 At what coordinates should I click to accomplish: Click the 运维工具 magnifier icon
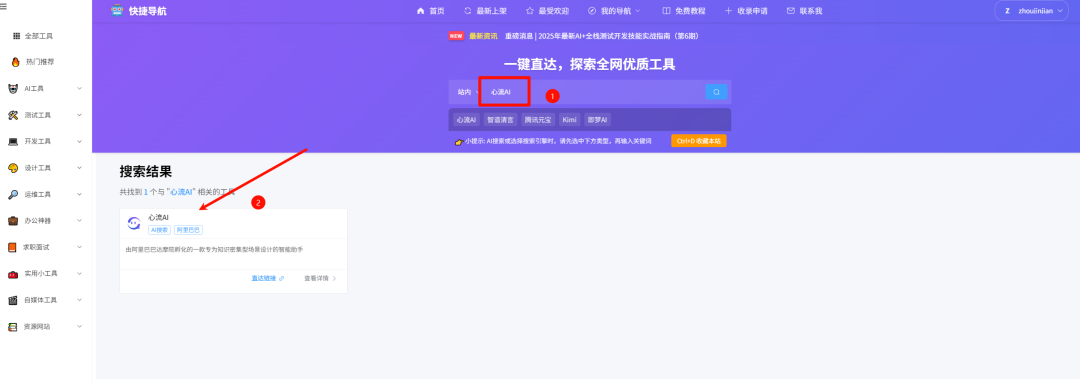[13, 194]
